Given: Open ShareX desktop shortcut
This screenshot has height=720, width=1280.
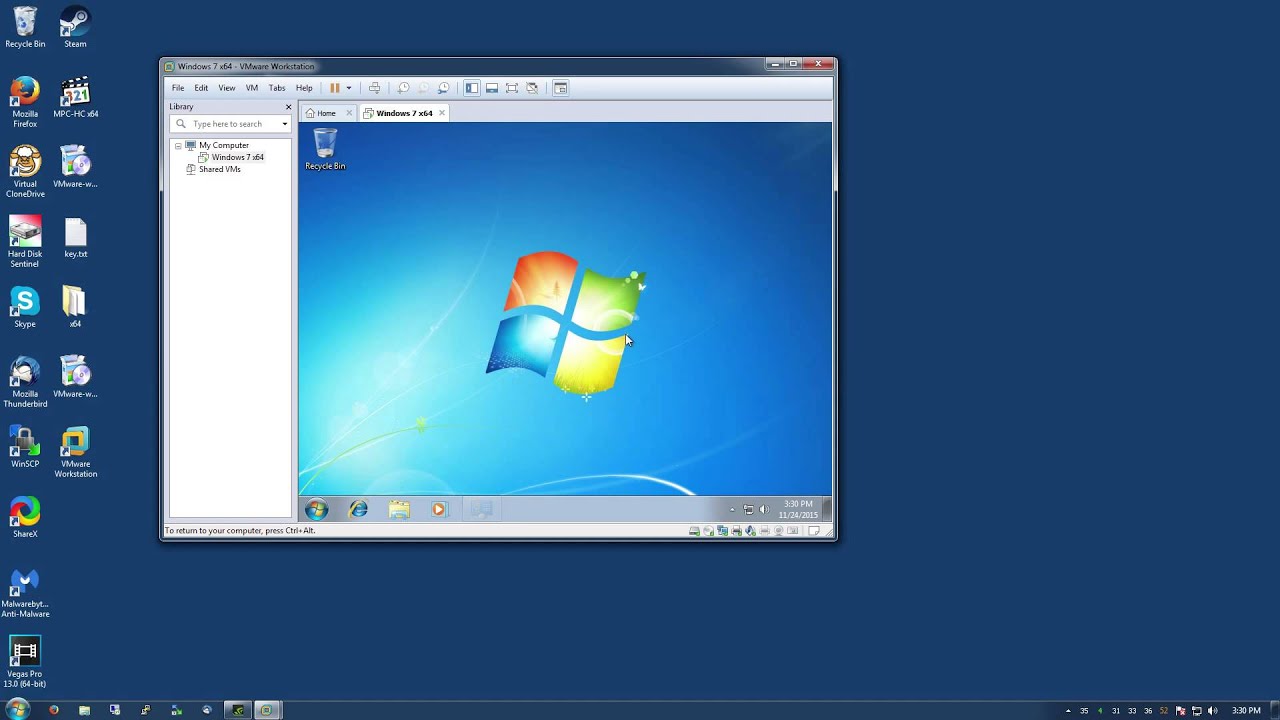Looking at the screenshot, I should tap(25, 517).
